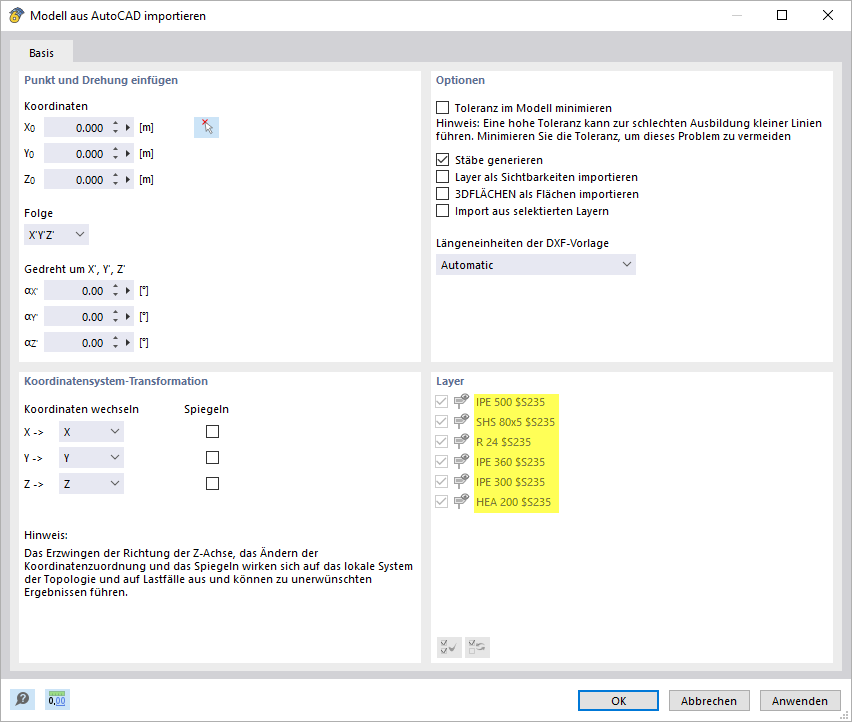Viewport: 852px width, 722px height.
Task: Open the Y -> coordinate dropdown
Action: (x=91, y=457)
